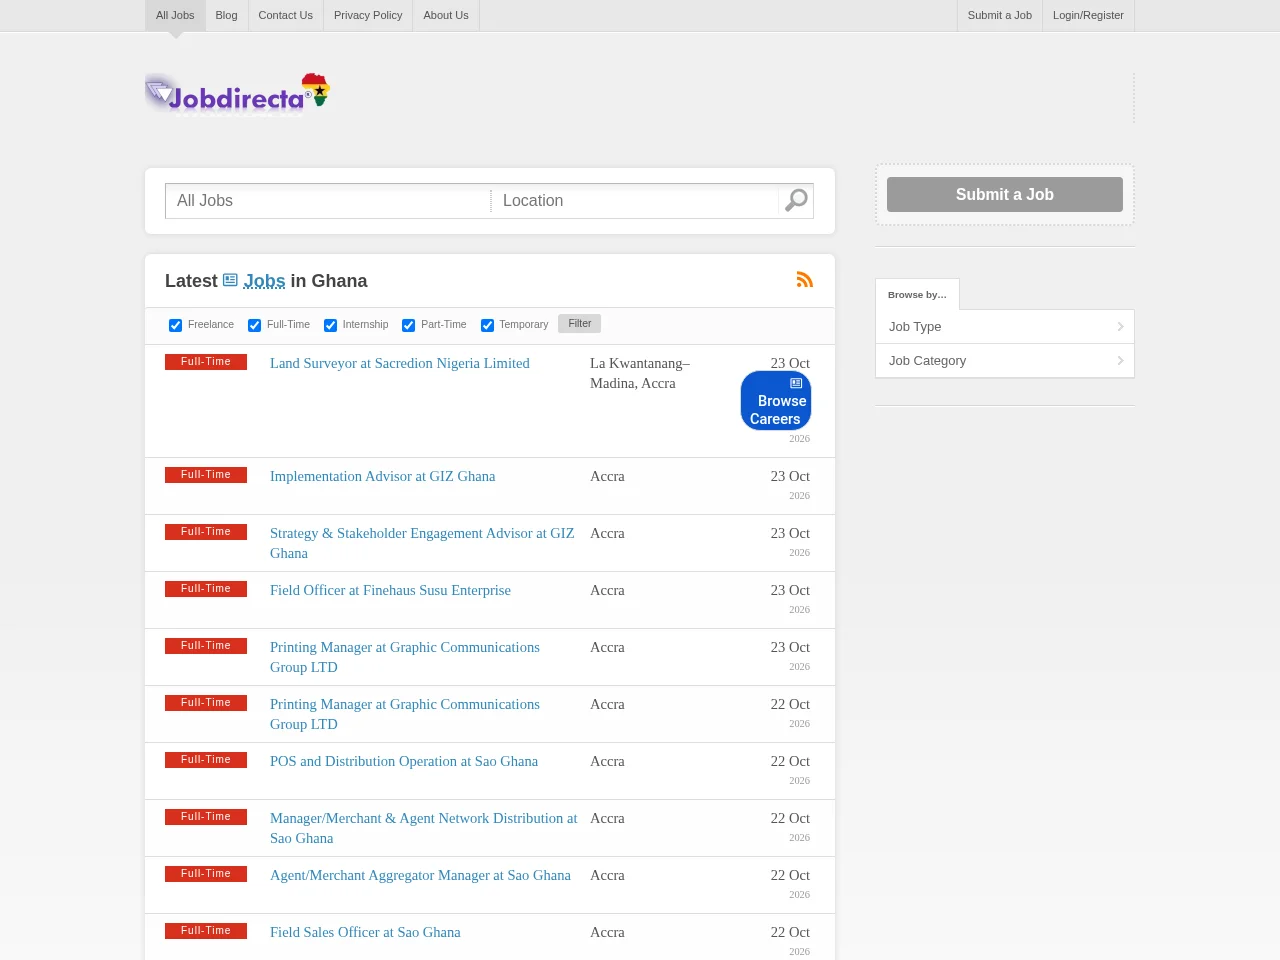This screenshot has height=960, width=1280.
Task: Expand the Job Type browse option
Action: pos(1005,327)
